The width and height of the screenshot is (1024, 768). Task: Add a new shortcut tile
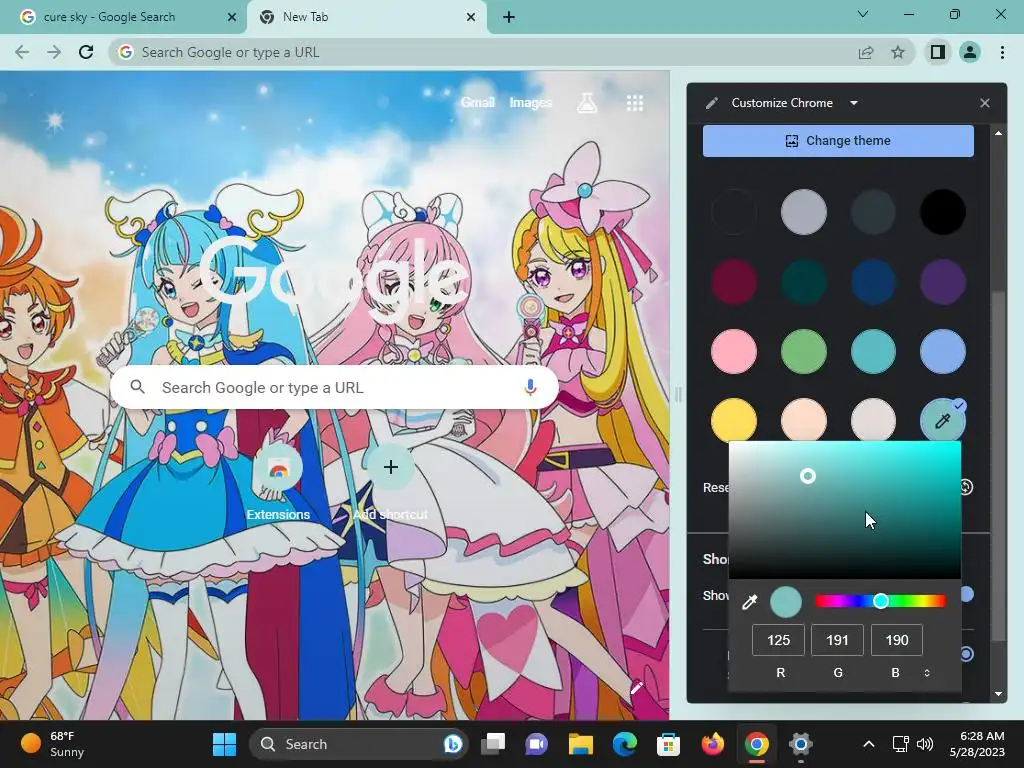[391, 483]
